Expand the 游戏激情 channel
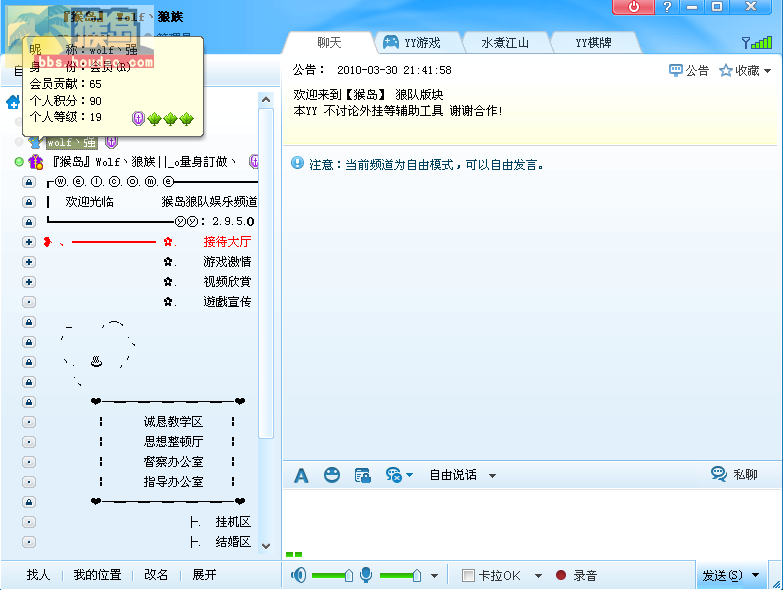 [29, 262]
